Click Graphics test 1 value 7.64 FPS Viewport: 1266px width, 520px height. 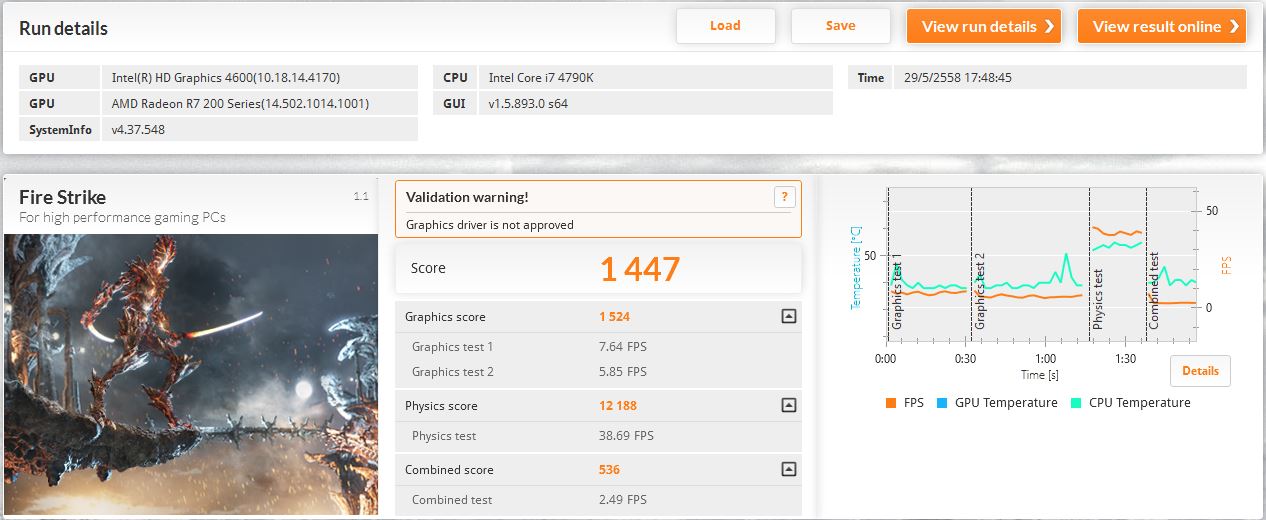(x=623, y=347)
